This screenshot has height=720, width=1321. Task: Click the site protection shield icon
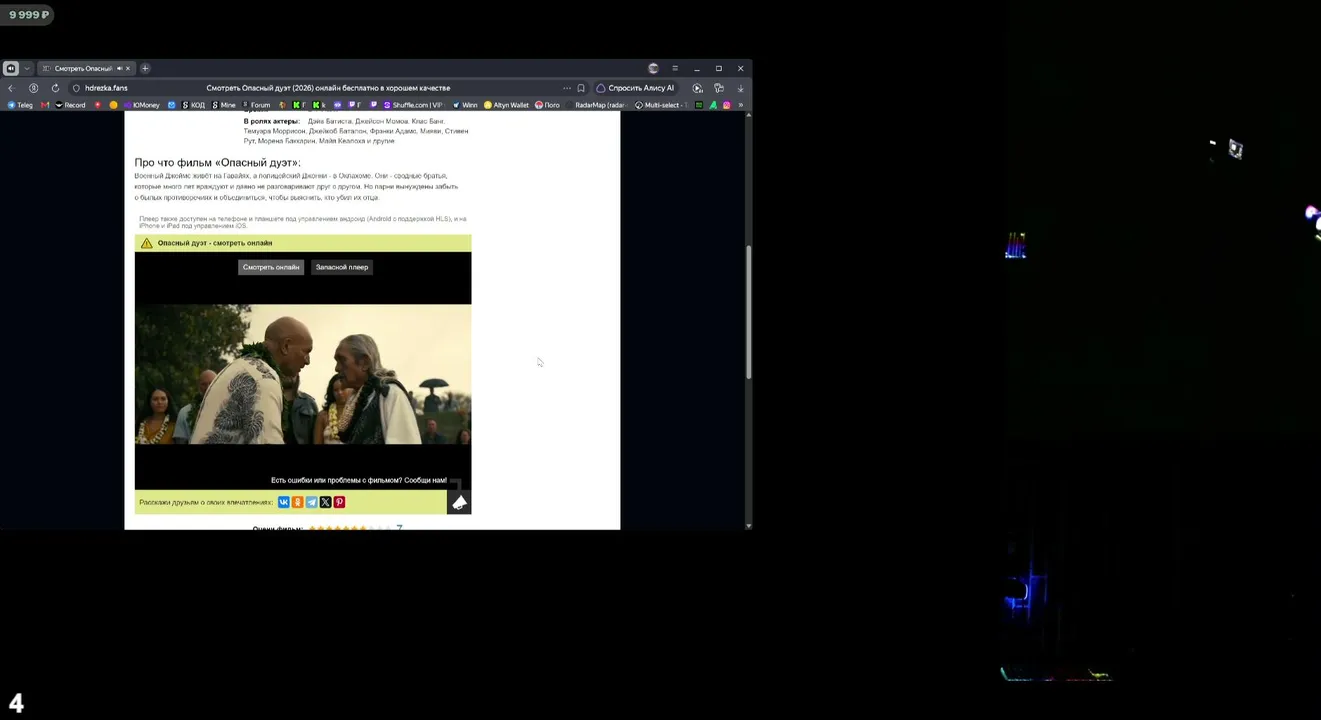pyautogui.click(x=76, y=88)
